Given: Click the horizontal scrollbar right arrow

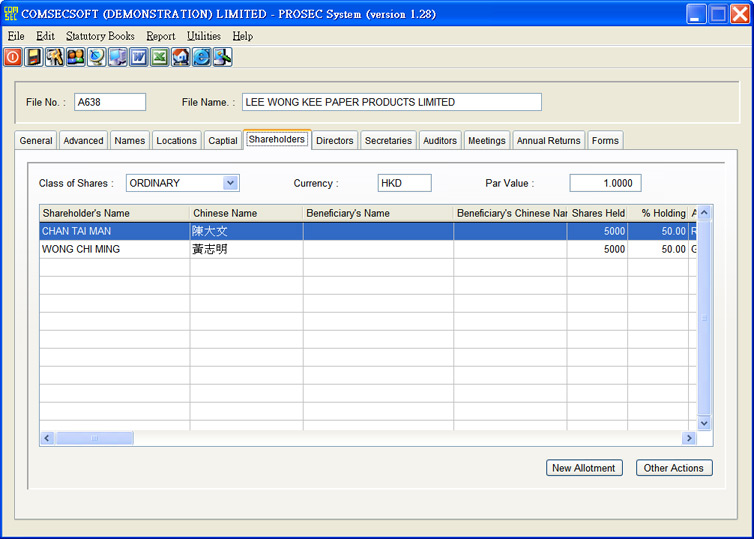Looking at the screenshot, I should click(x=689, y=438).
